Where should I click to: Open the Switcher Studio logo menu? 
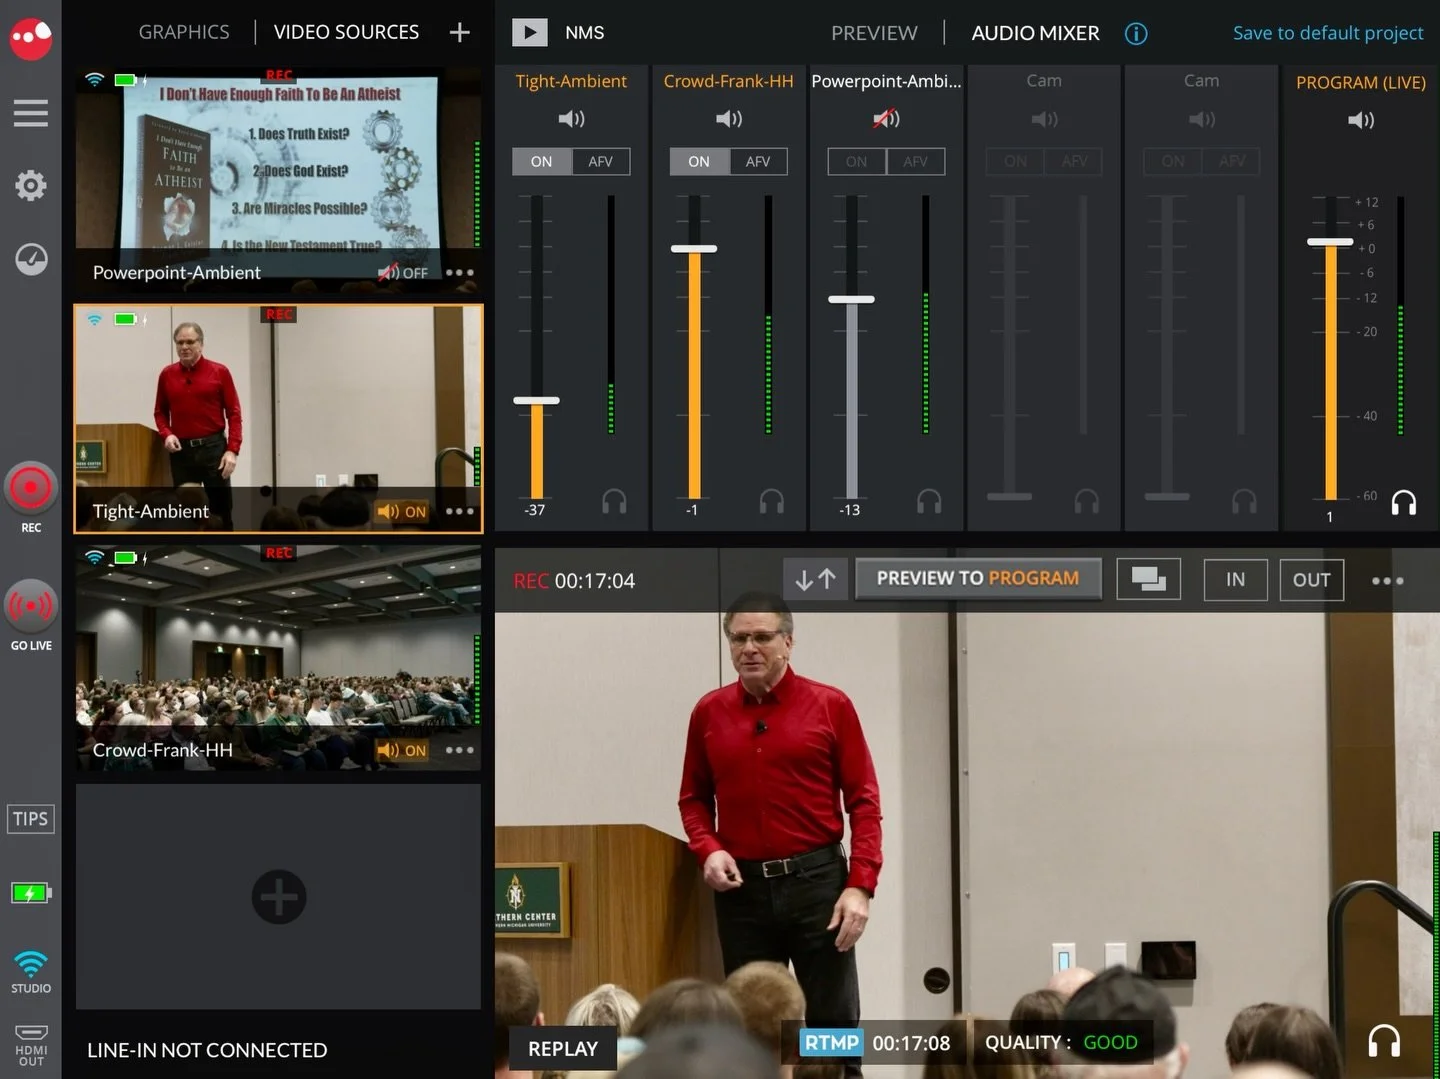(31, 39)
